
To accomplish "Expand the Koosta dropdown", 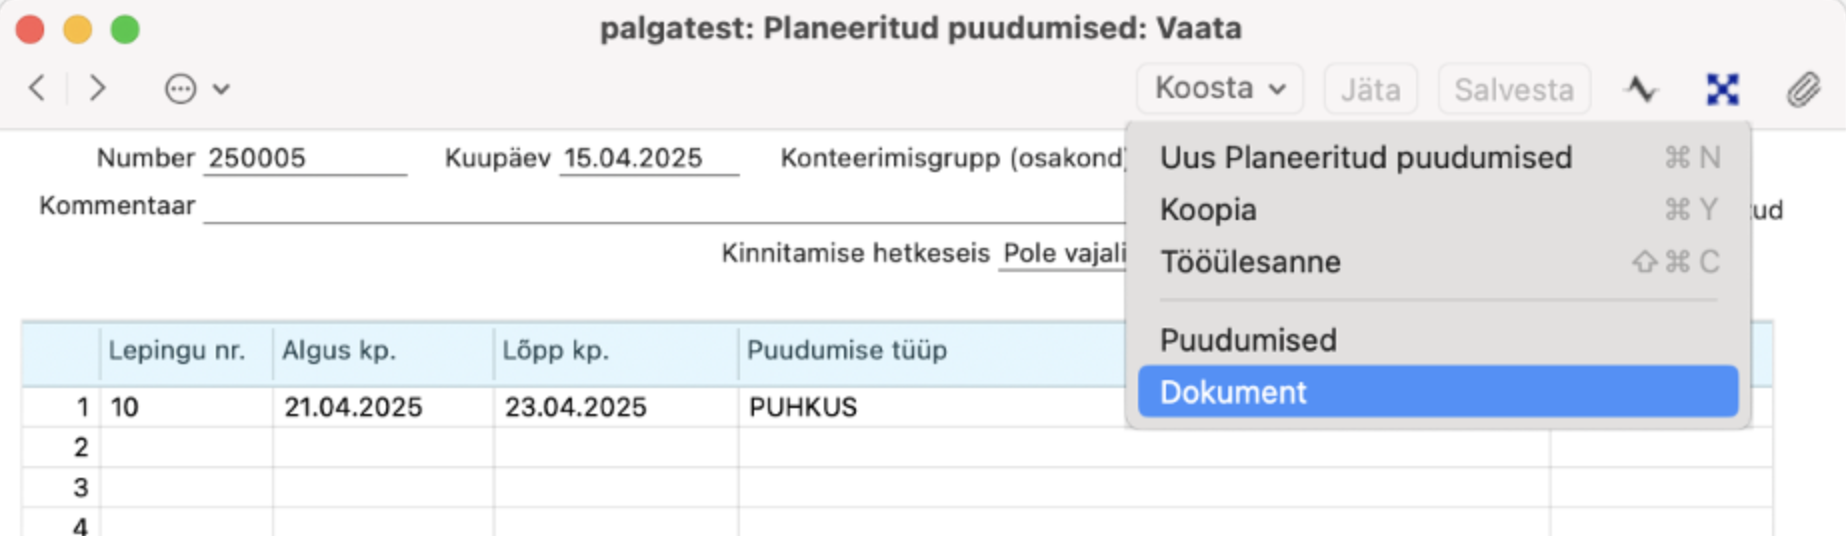I will 1219,89.
